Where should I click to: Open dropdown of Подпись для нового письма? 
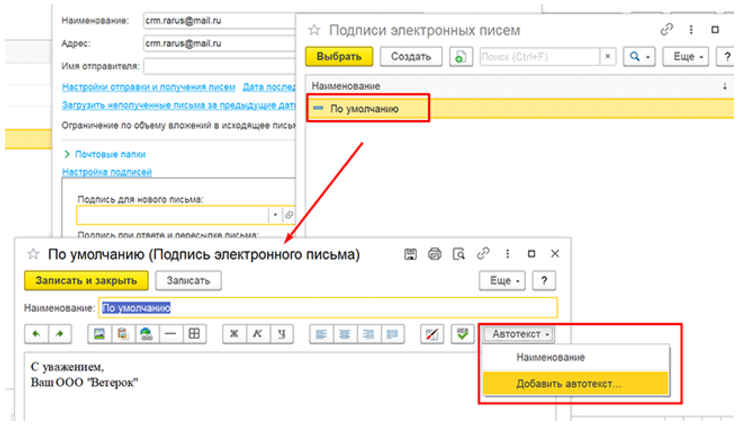pos(273,214)
